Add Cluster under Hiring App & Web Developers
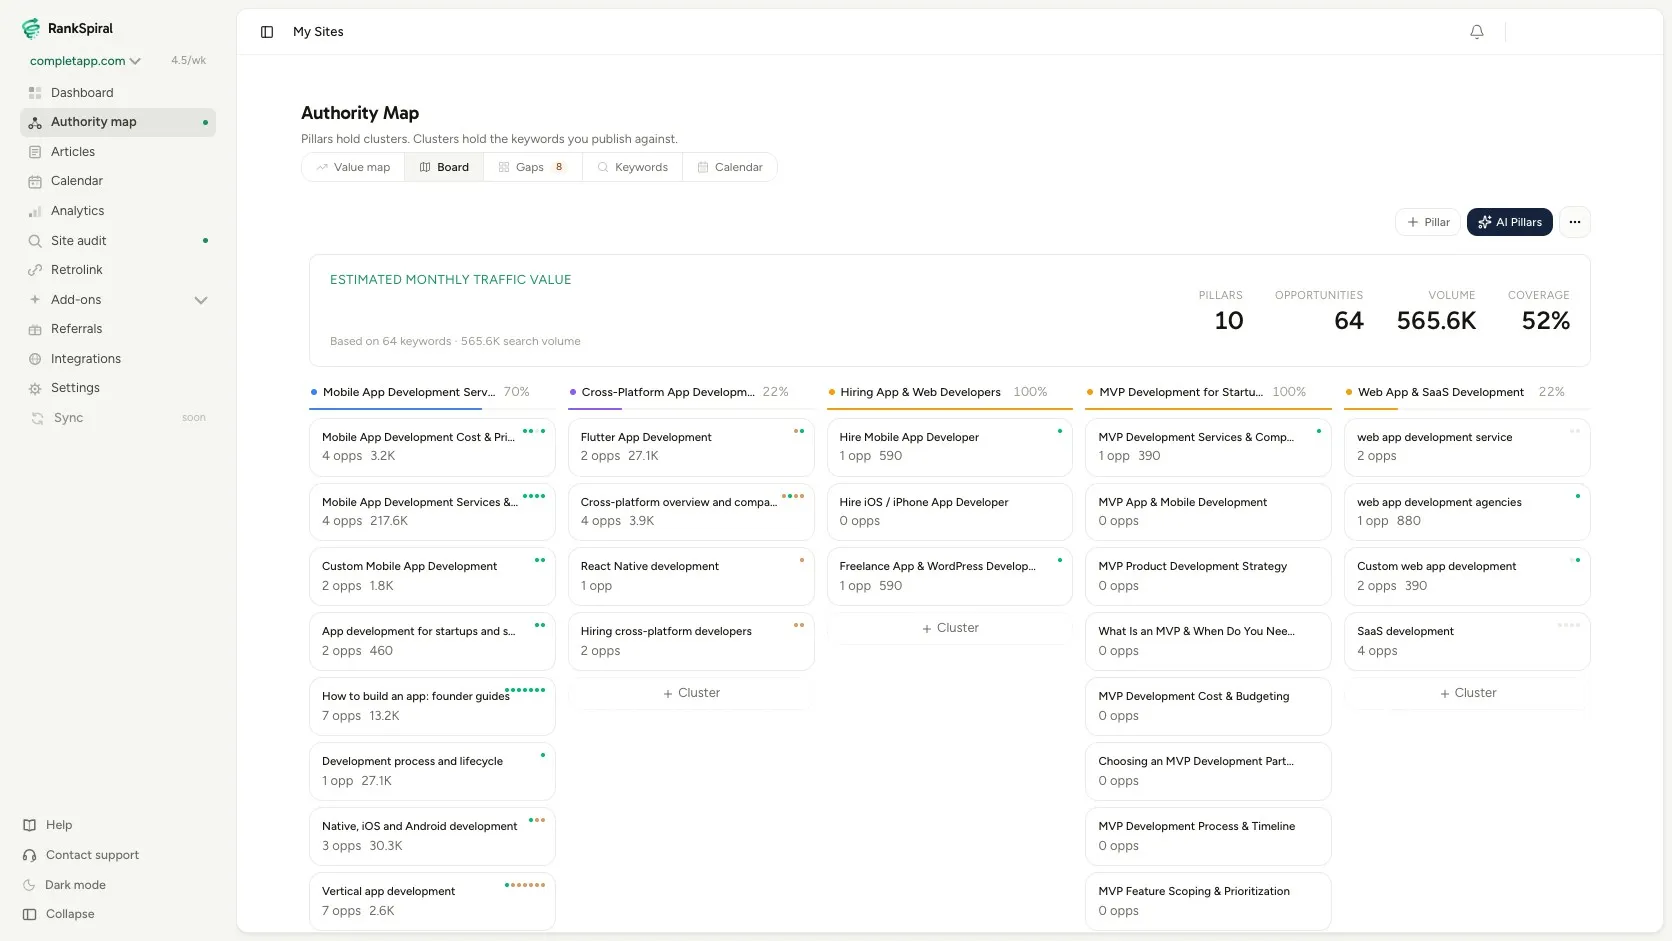Screen dimensions: 1672x941 pyautogui.click(x=950, y=628)
